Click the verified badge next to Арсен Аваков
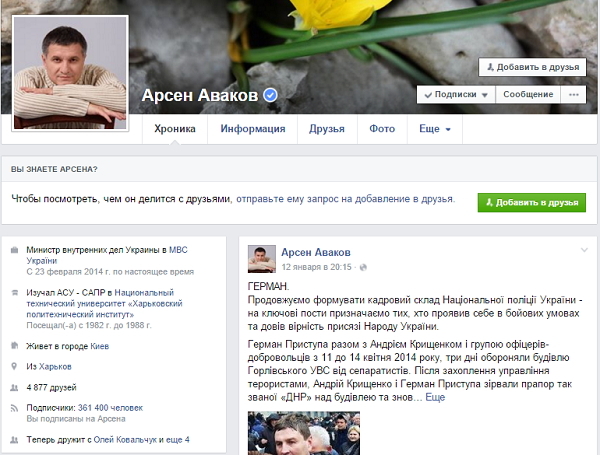Viewport: 600px width, 455px height. (x=270, y=95)
